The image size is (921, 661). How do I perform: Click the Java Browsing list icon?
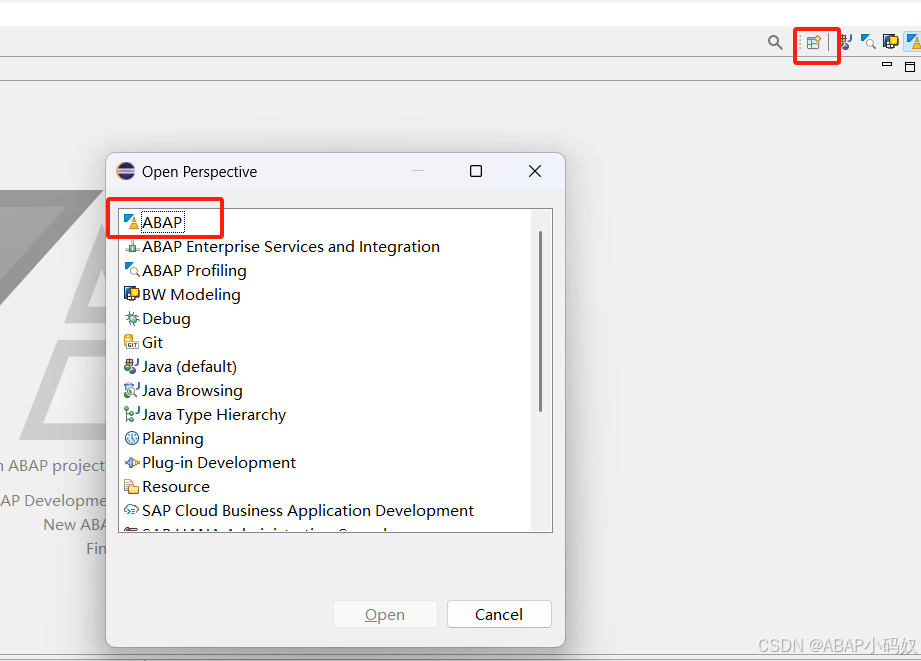tap(132, 390)
